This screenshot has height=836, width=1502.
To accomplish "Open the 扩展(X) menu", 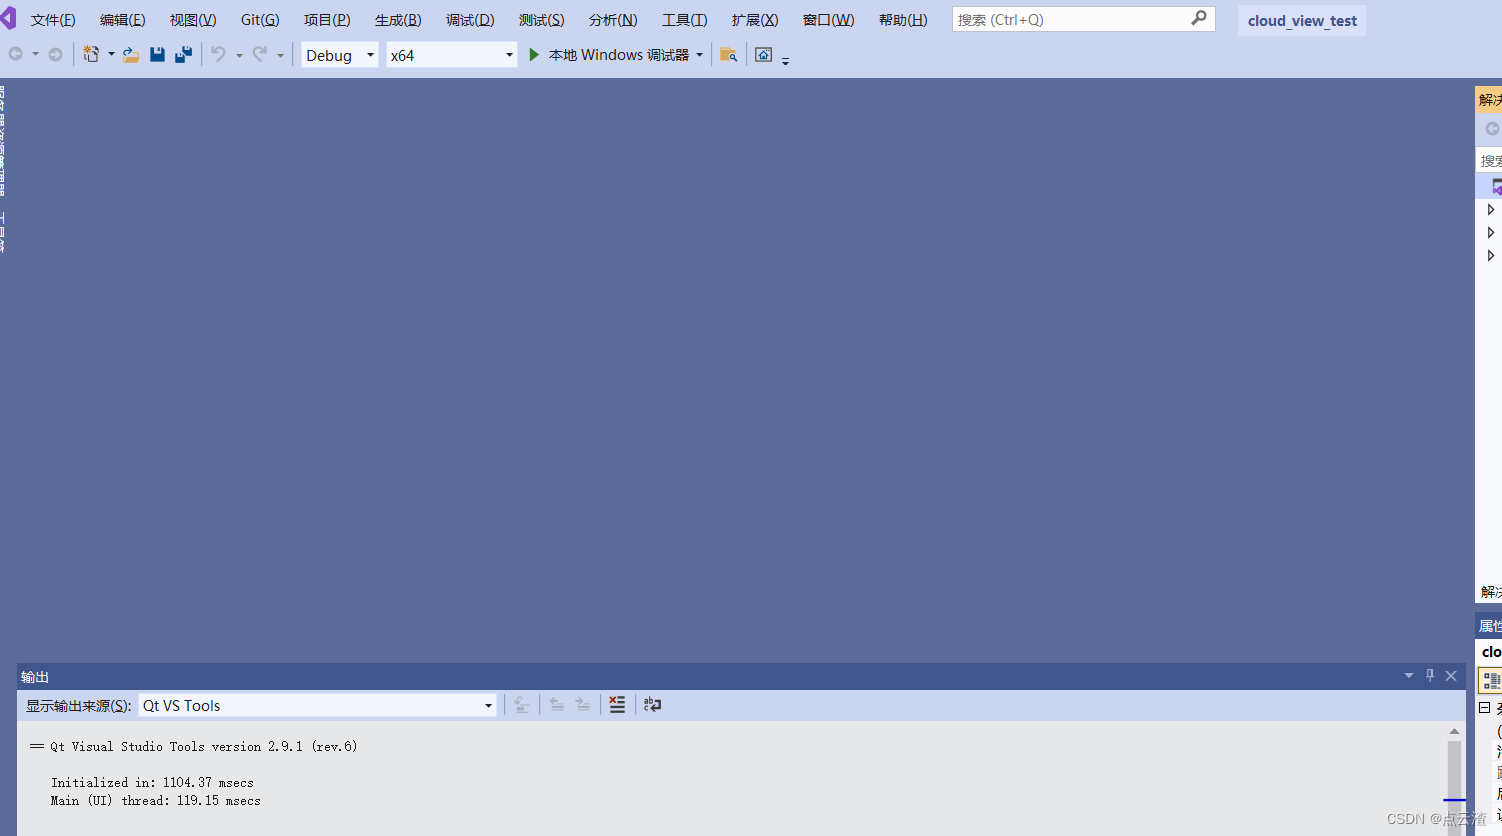I will (x=755, y=20).
